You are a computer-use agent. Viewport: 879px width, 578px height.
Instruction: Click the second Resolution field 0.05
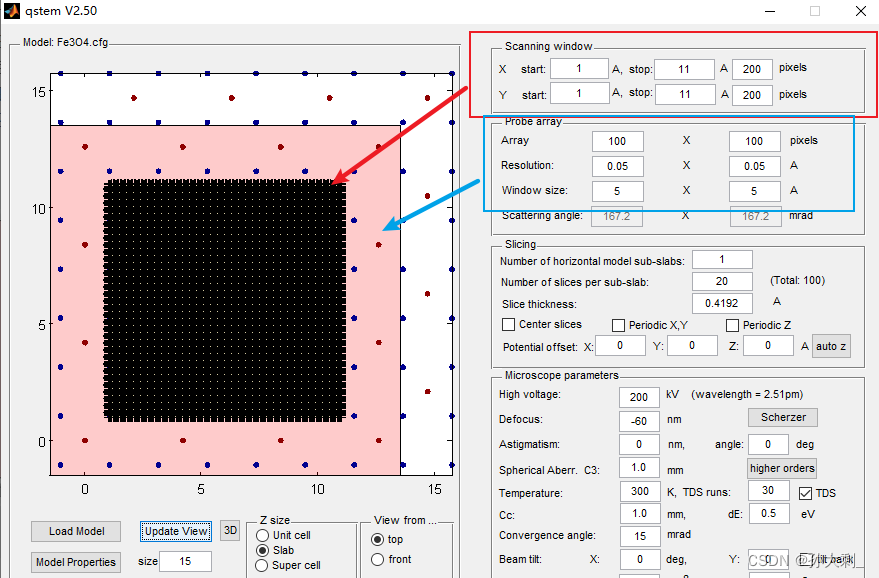click(x=755, y=166)
